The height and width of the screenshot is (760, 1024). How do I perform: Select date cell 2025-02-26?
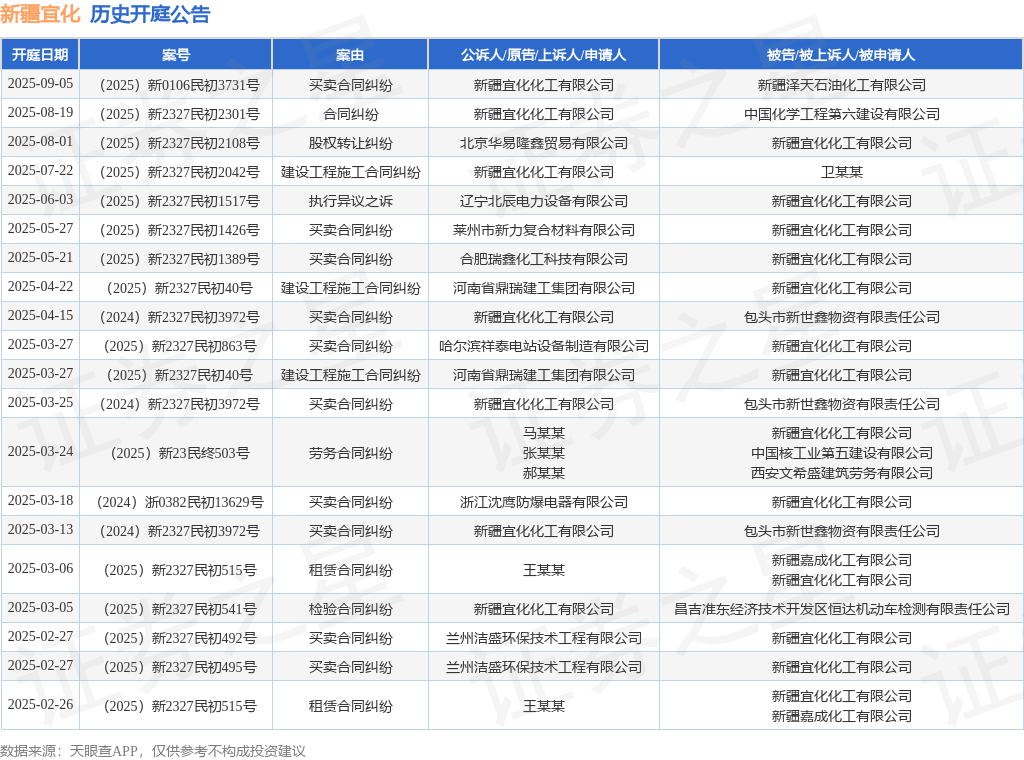(x=40, y=705)
